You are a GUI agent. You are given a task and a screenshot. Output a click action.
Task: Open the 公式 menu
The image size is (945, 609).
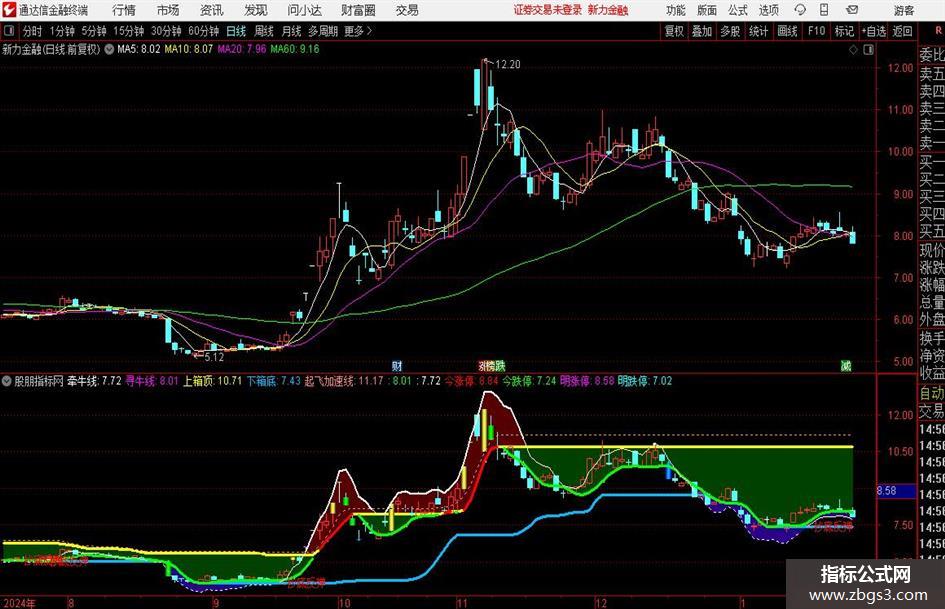pyautogui.click(x=738, y=10)
